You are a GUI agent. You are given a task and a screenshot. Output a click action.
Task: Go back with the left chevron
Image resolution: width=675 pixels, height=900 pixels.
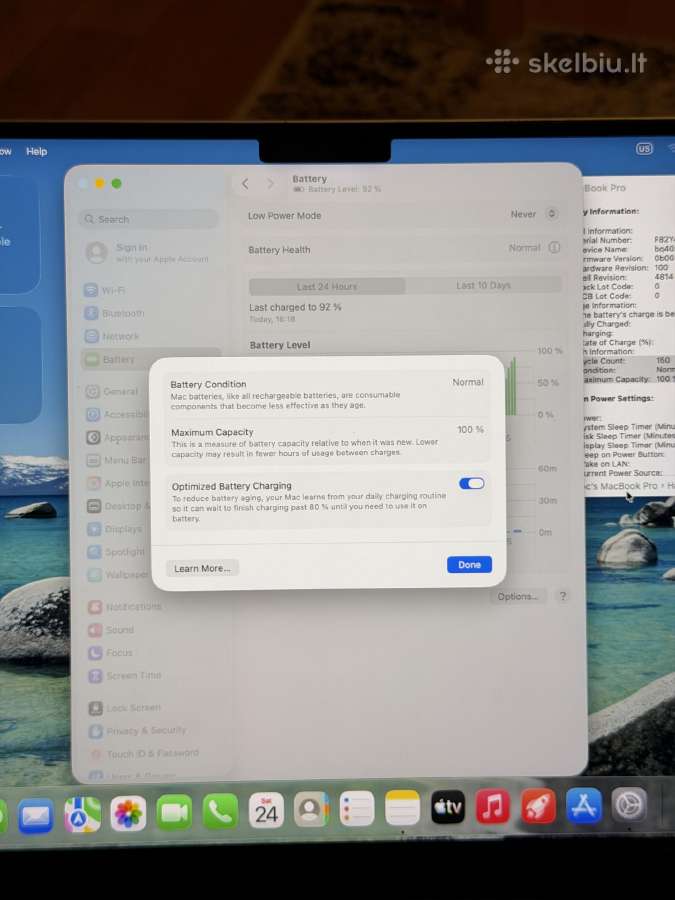click(245, 184)
